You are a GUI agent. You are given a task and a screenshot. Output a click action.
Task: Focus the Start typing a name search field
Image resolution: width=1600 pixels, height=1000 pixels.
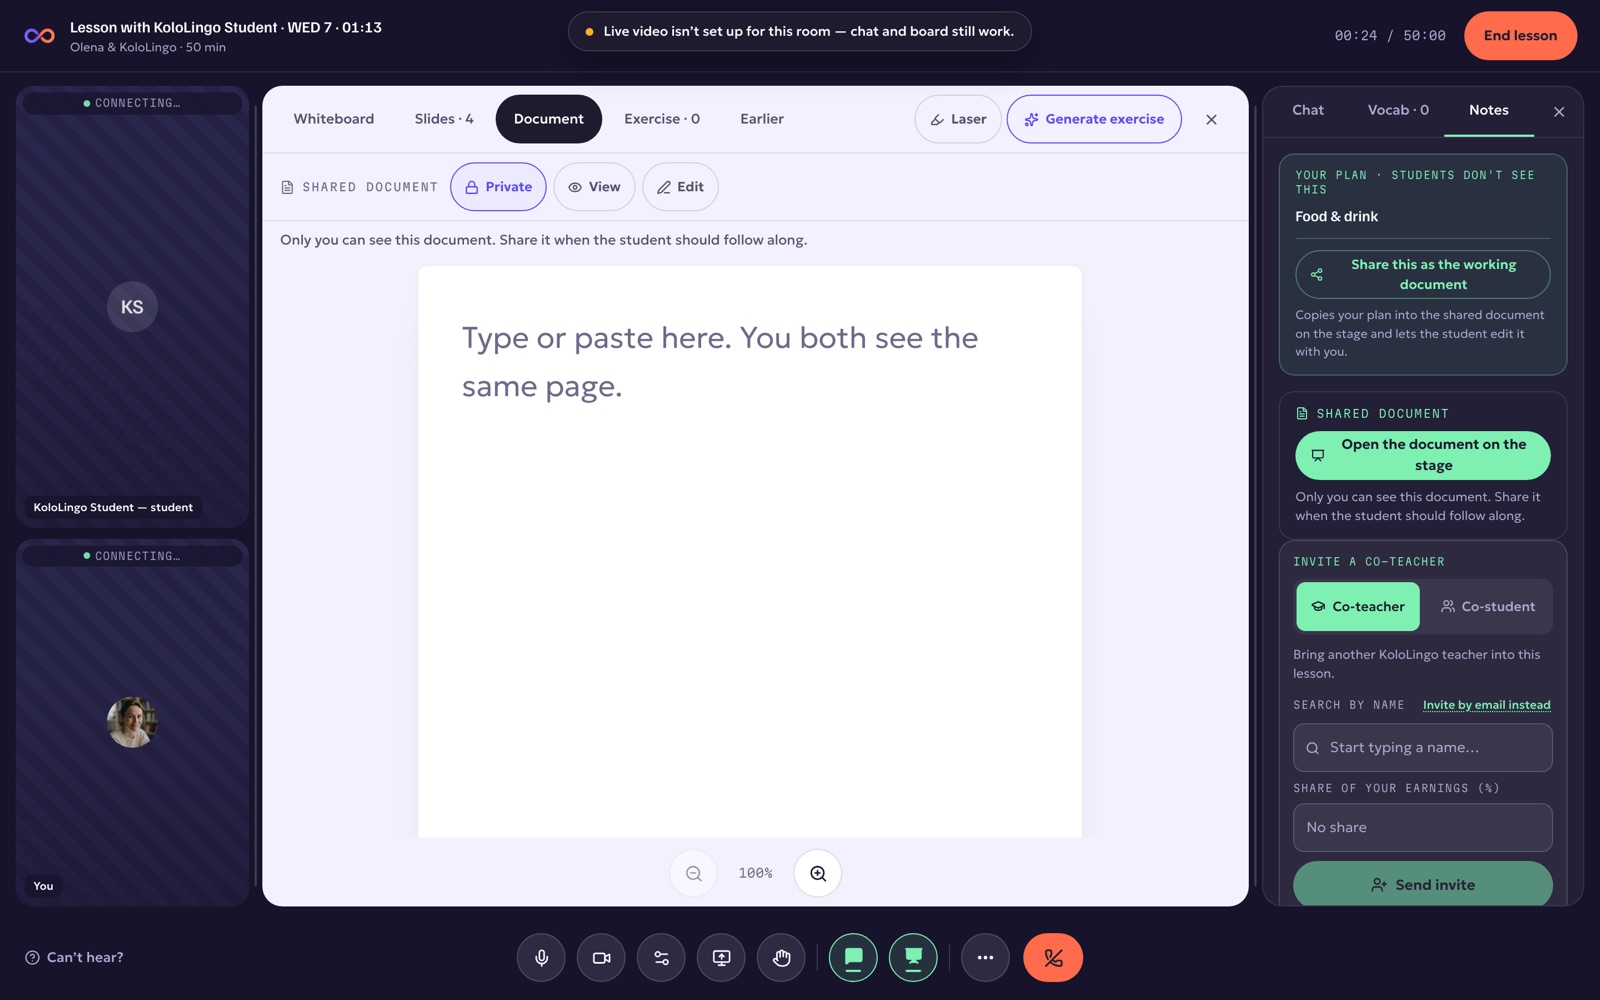(1423, 748)
